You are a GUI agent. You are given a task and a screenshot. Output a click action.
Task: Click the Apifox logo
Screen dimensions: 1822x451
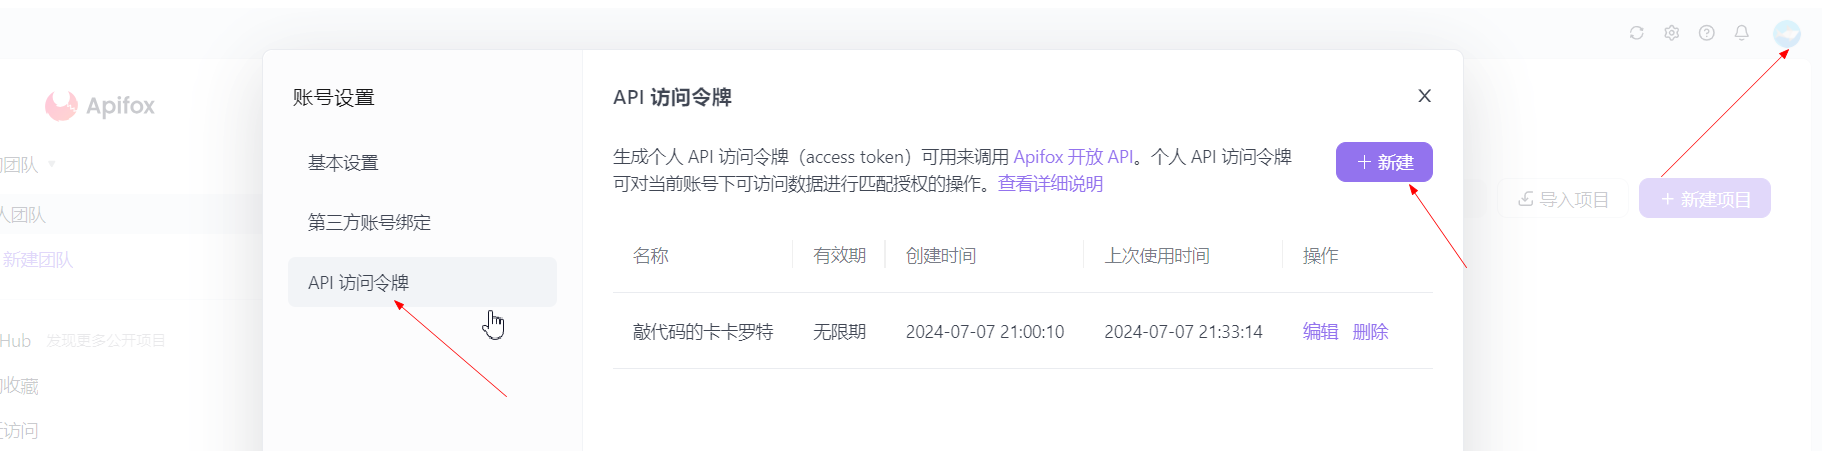(x=100, y=105)
